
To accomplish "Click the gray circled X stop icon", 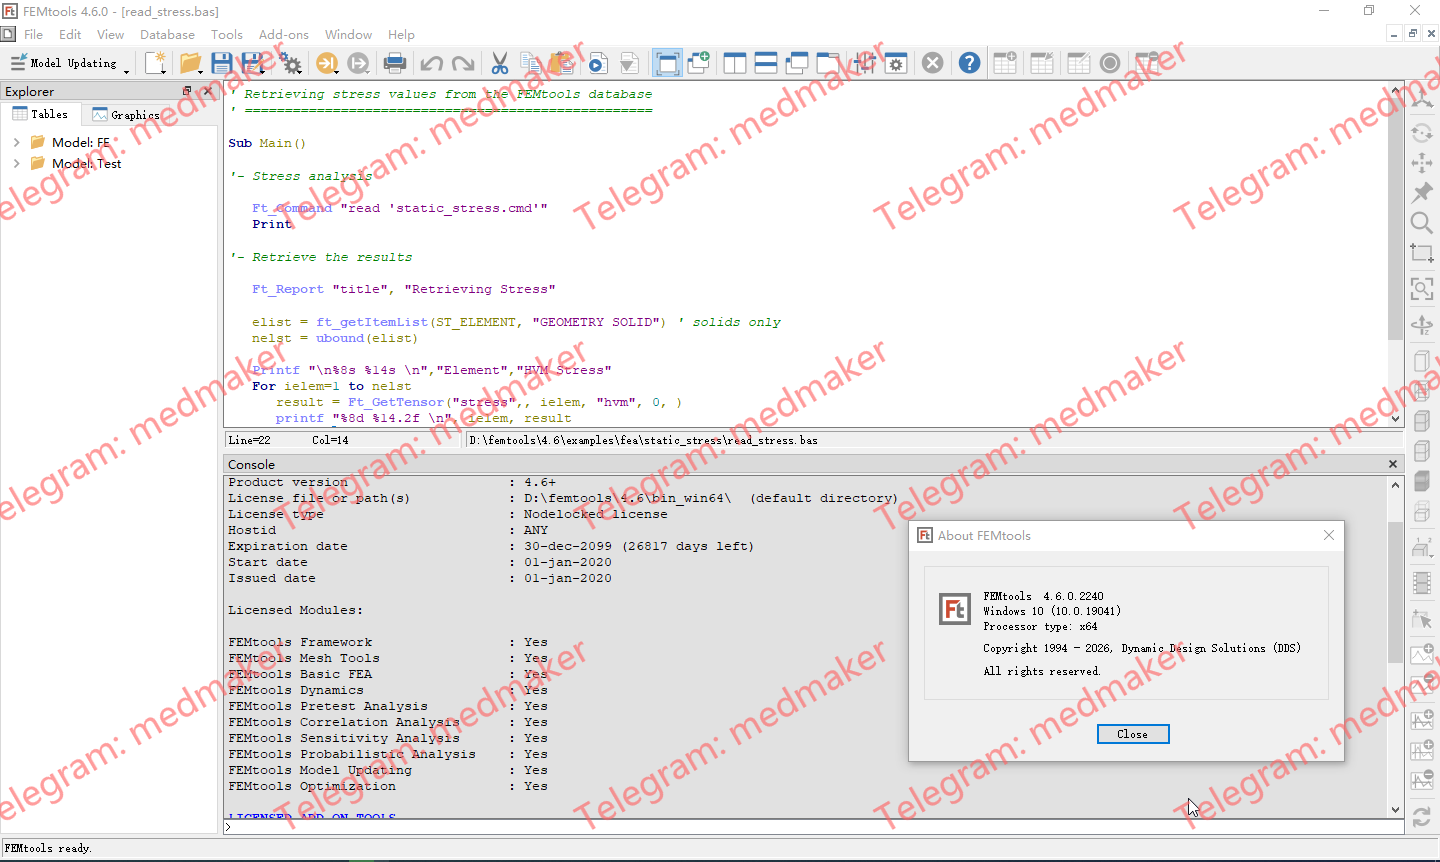I will [932, 63].
